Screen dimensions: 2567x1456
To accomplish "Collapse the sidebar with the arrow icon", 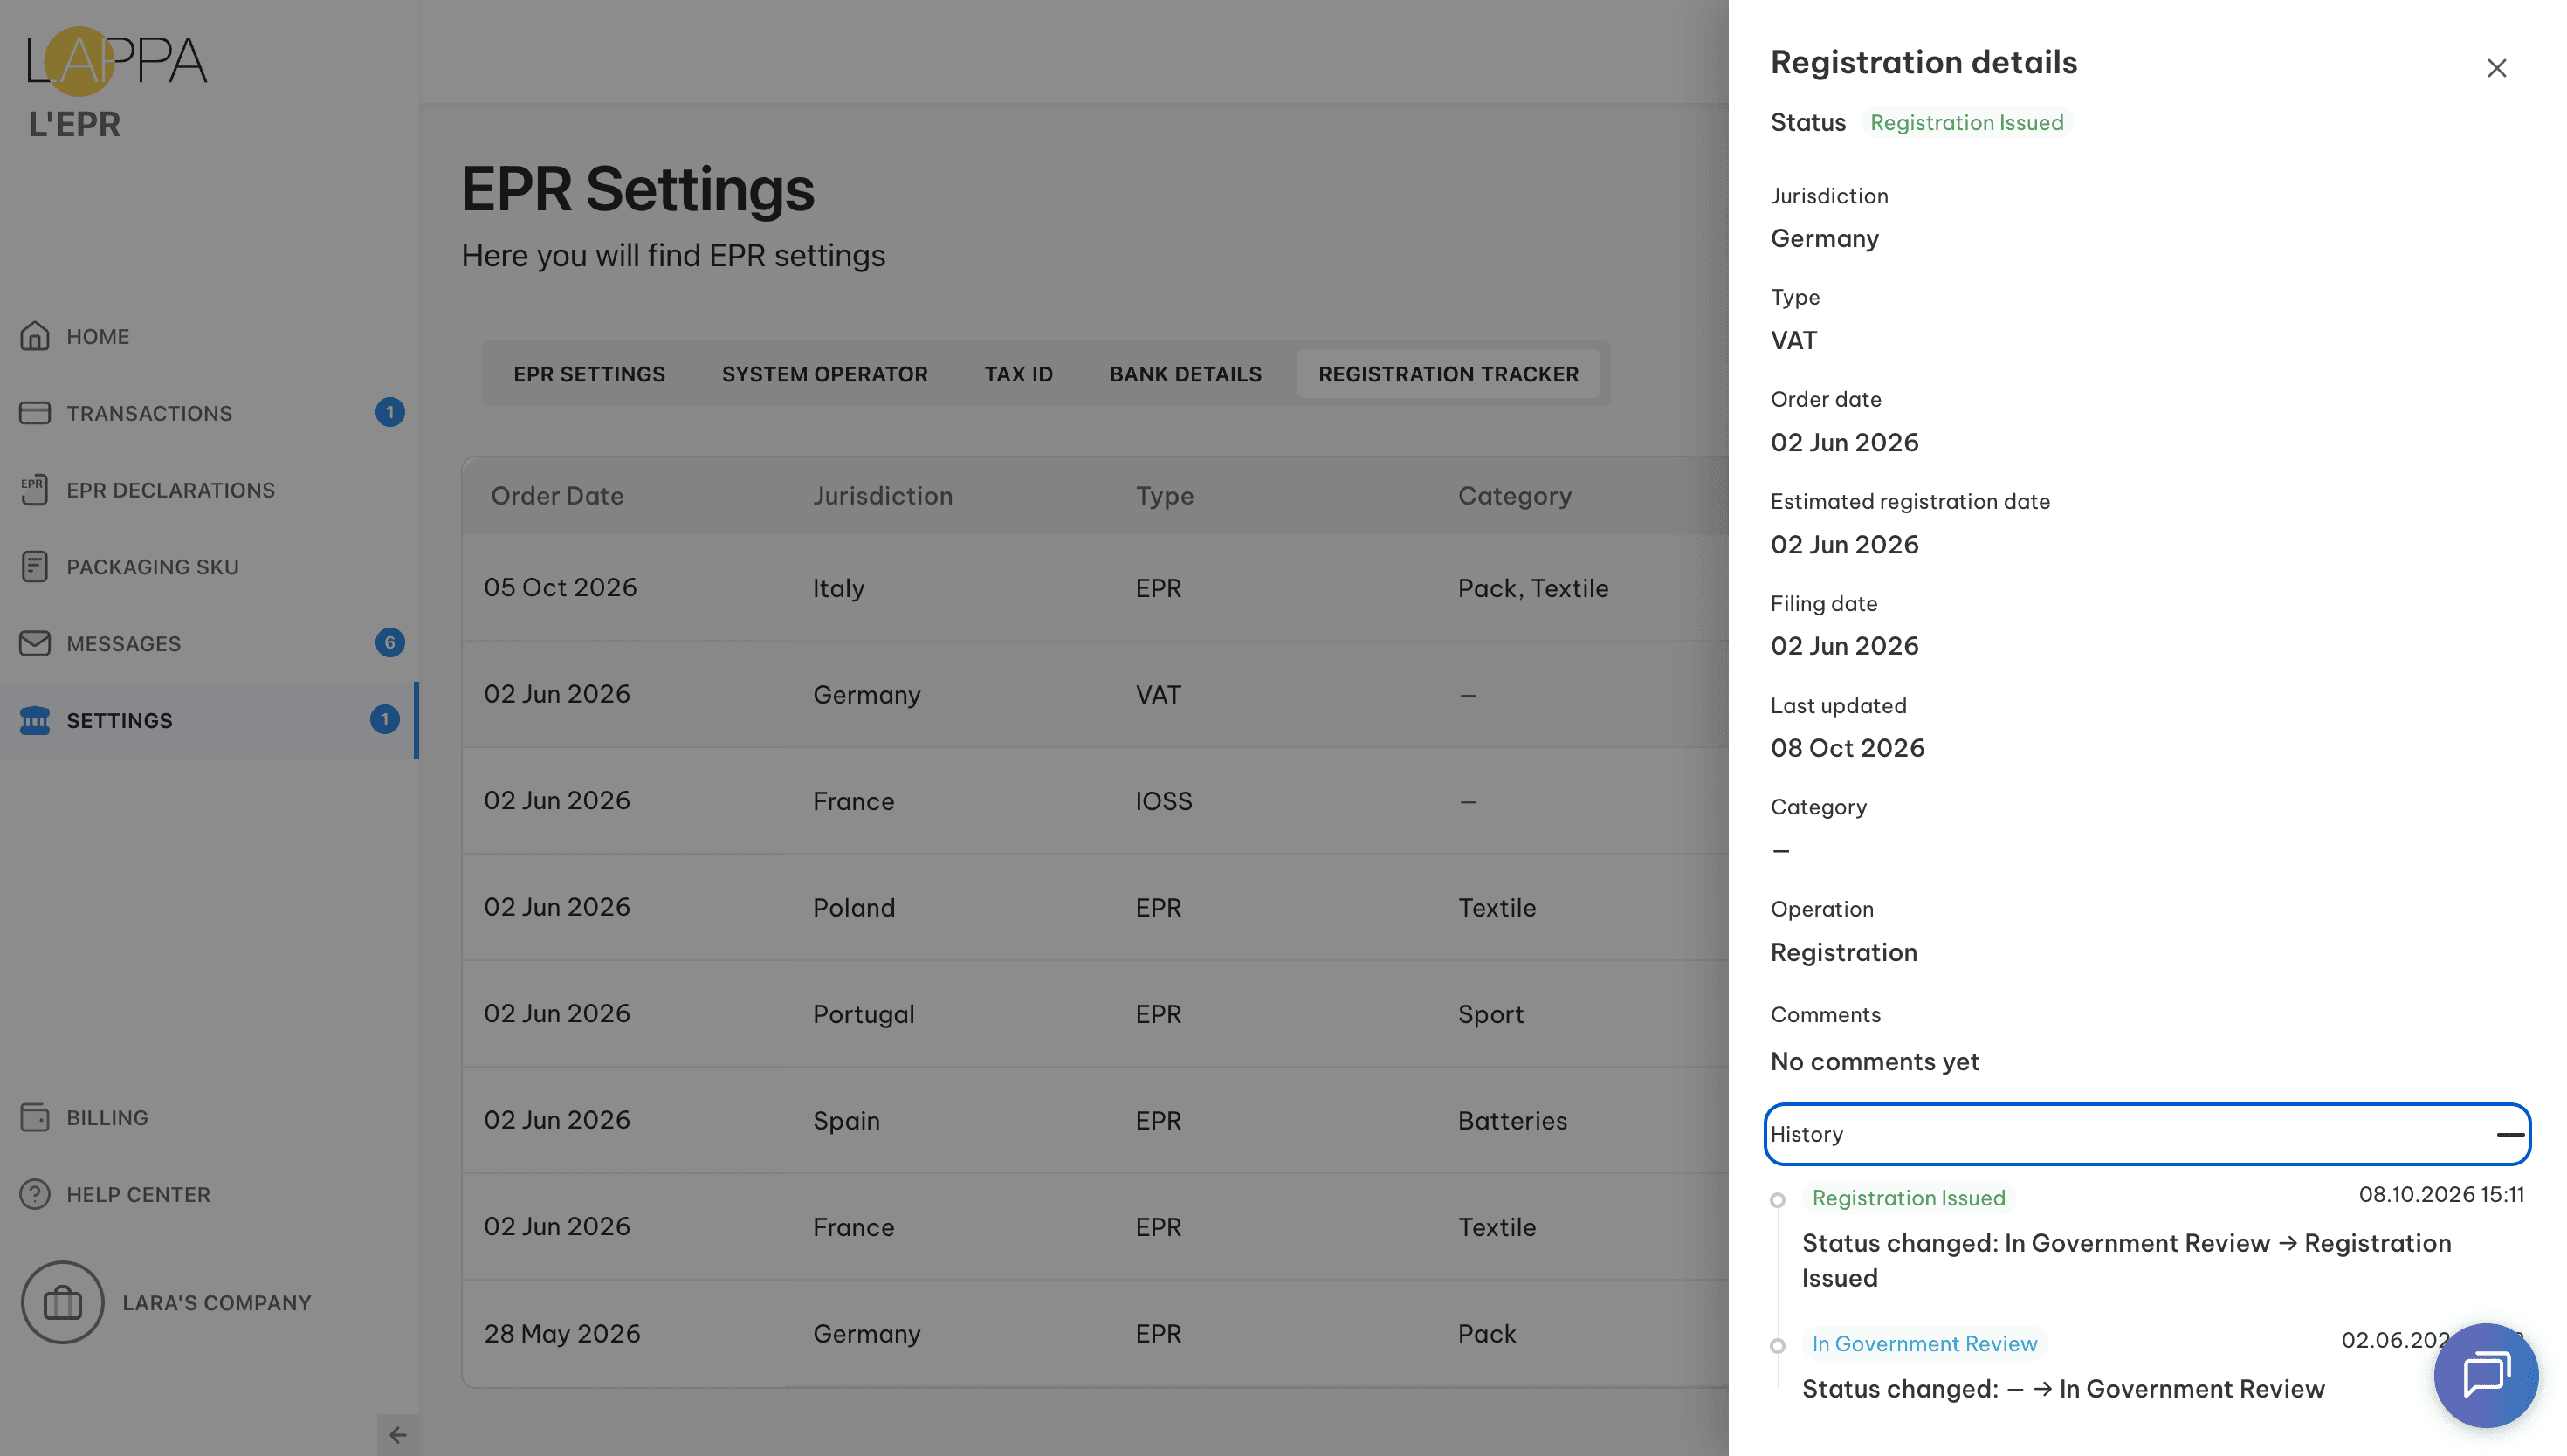I will coord(398,1435).
